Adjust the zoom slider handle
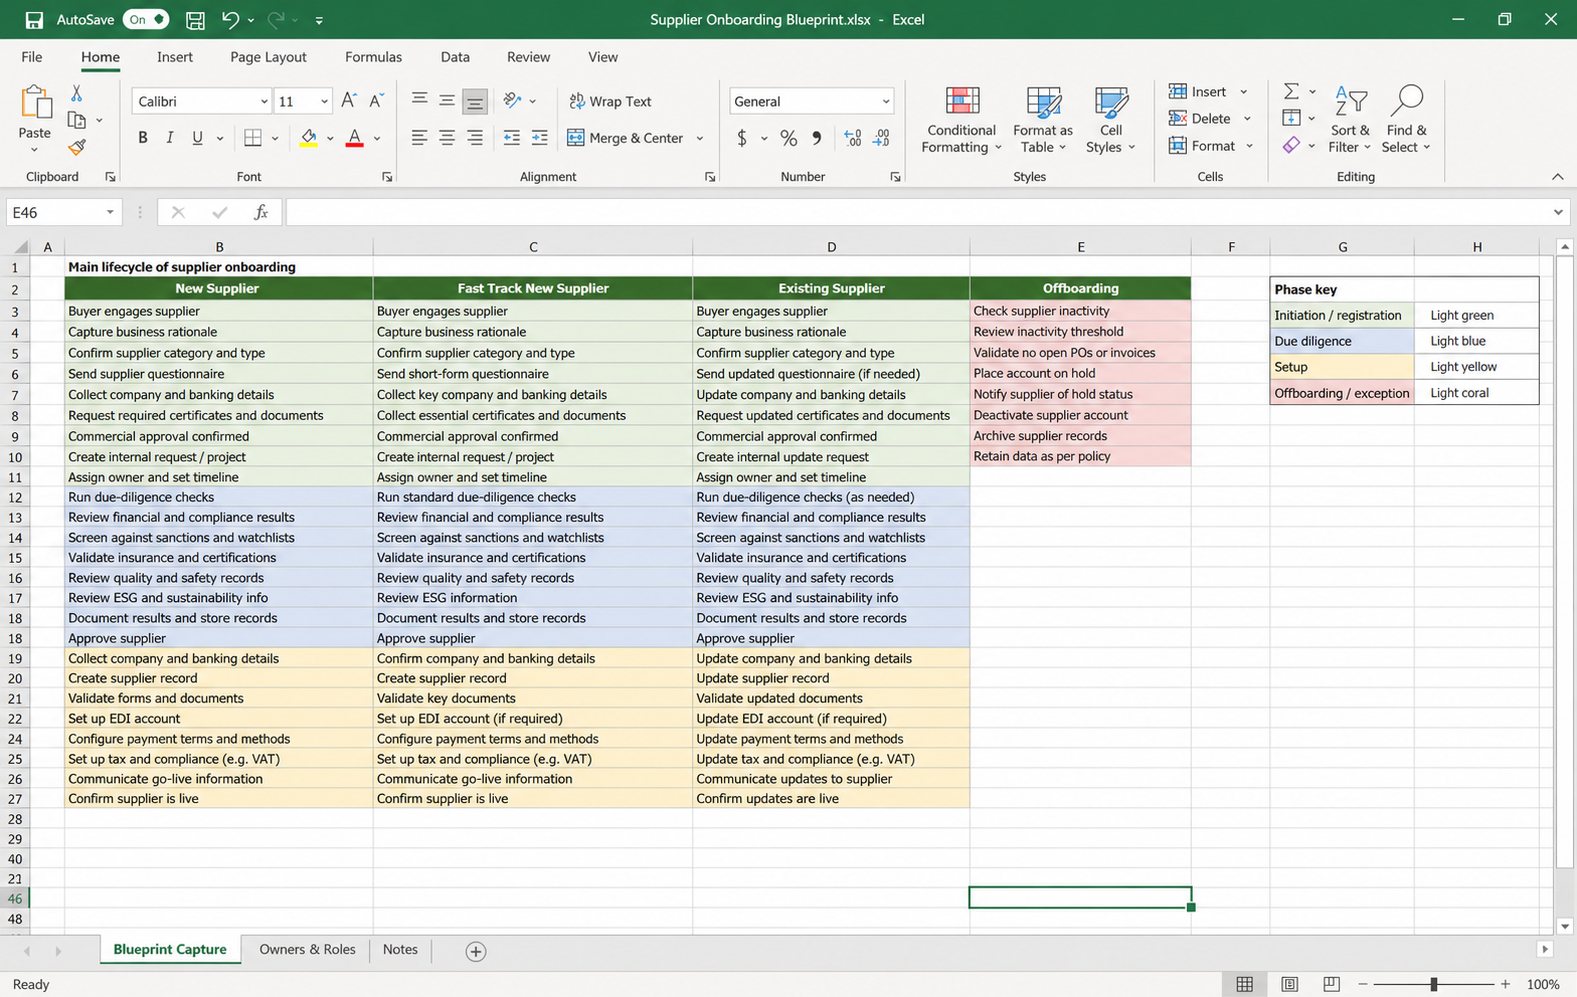The width and height of the screenshot is (1577, 997). click(x=1434, y=985)
